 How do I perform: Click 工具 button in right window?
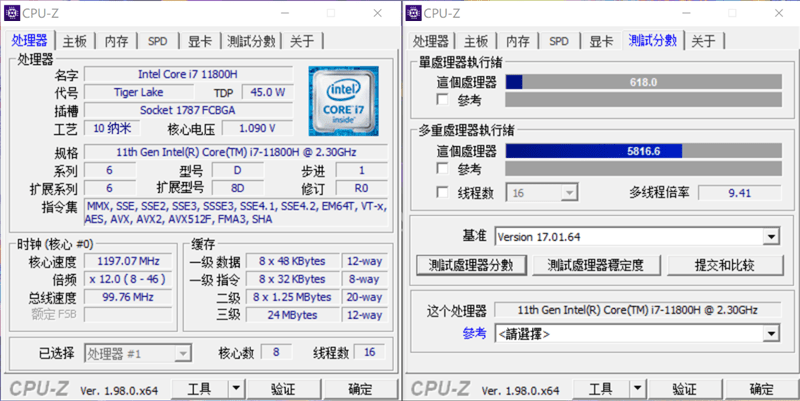pos(601,389)
